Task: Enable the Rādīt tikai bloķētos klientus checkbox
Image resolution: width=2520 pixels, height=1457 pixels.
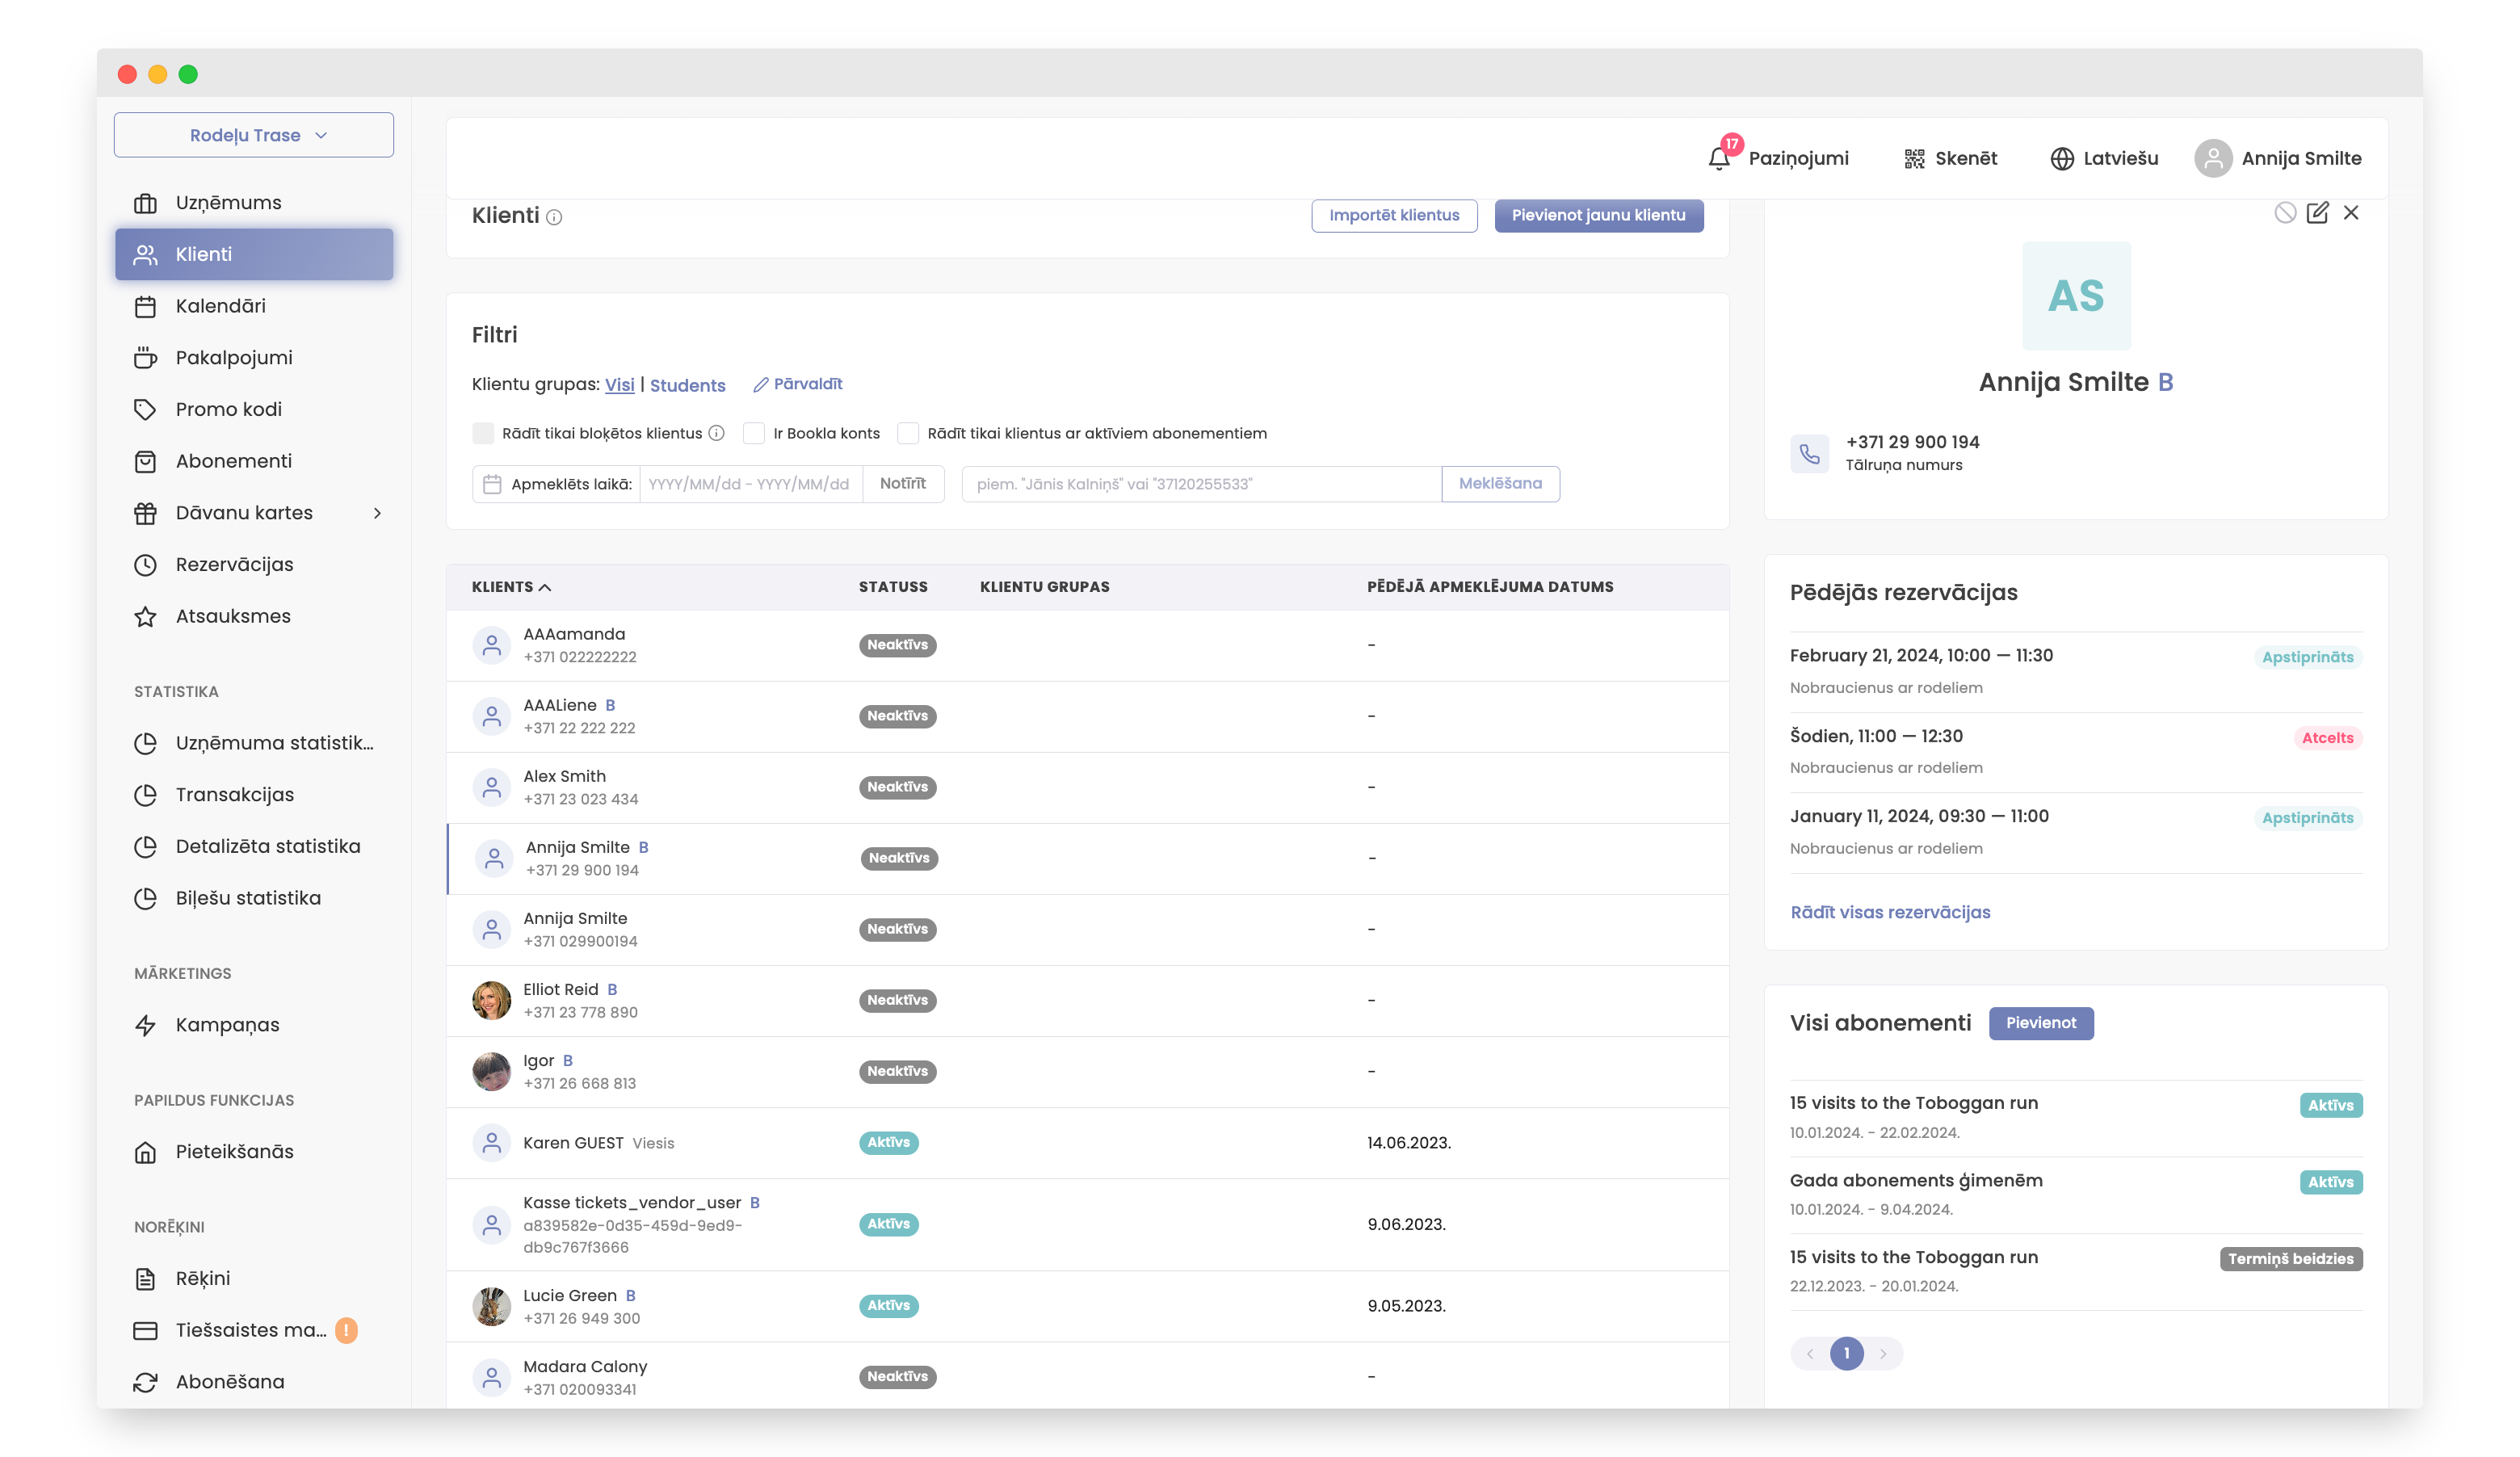Action: [x=483, y=433]
